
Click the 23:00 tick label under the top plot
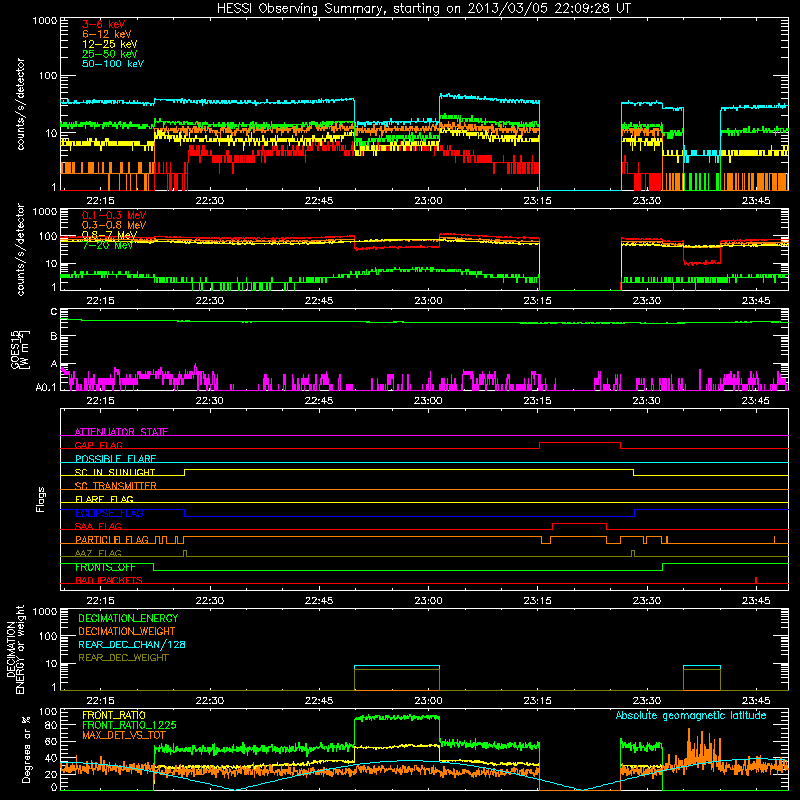pos(428,201)
